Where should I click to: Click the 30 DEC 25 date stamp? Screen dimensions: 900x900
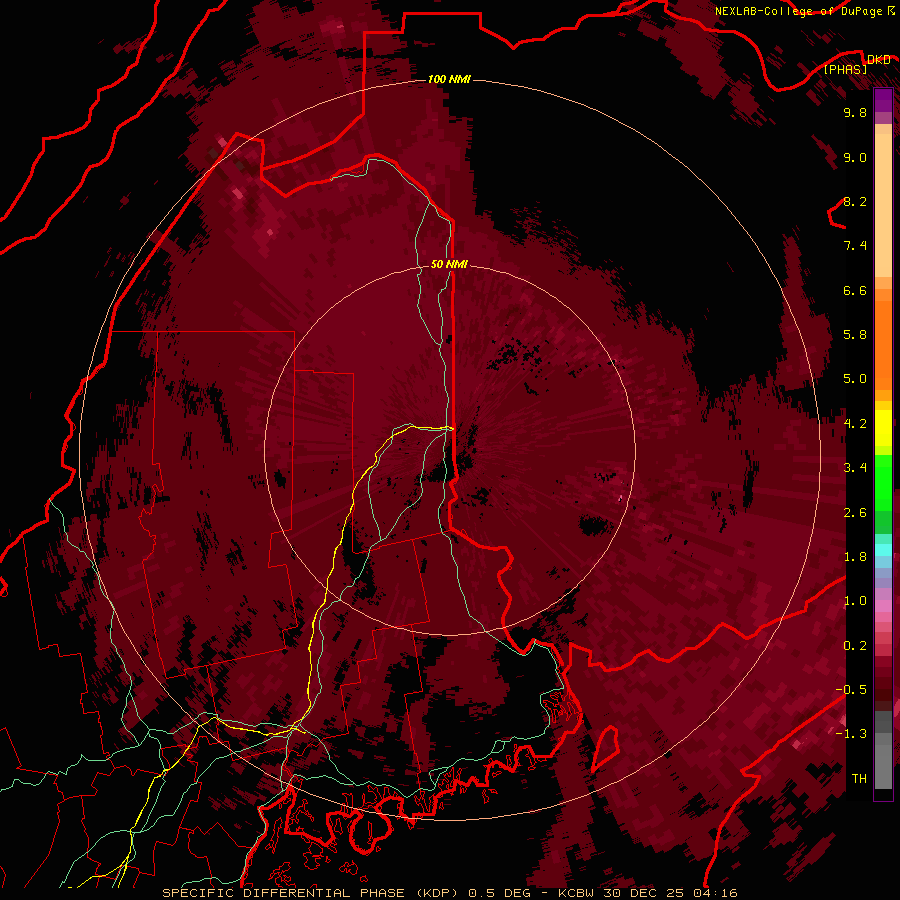pos(642,893)
